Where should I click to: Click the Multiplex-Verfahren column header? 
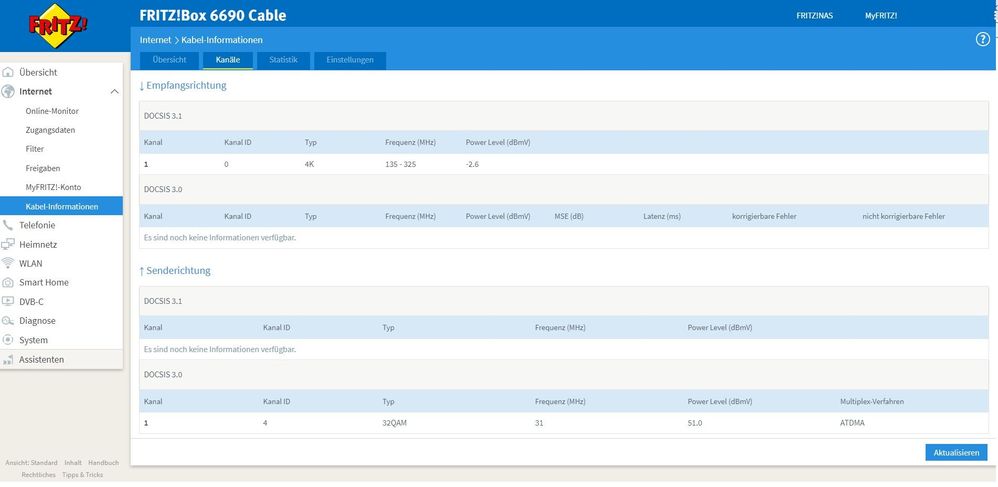pos(872,402)
